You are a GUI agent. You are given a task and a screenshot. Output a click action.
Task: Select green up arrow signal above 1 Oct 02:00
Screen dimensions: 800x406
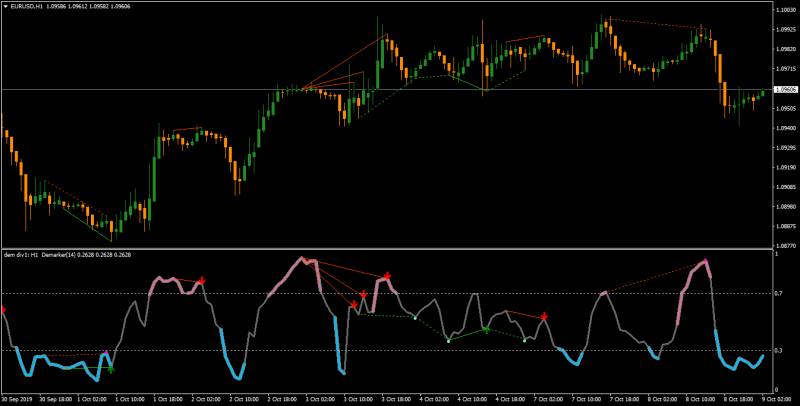pyautogui.click(x=111, y=370)
